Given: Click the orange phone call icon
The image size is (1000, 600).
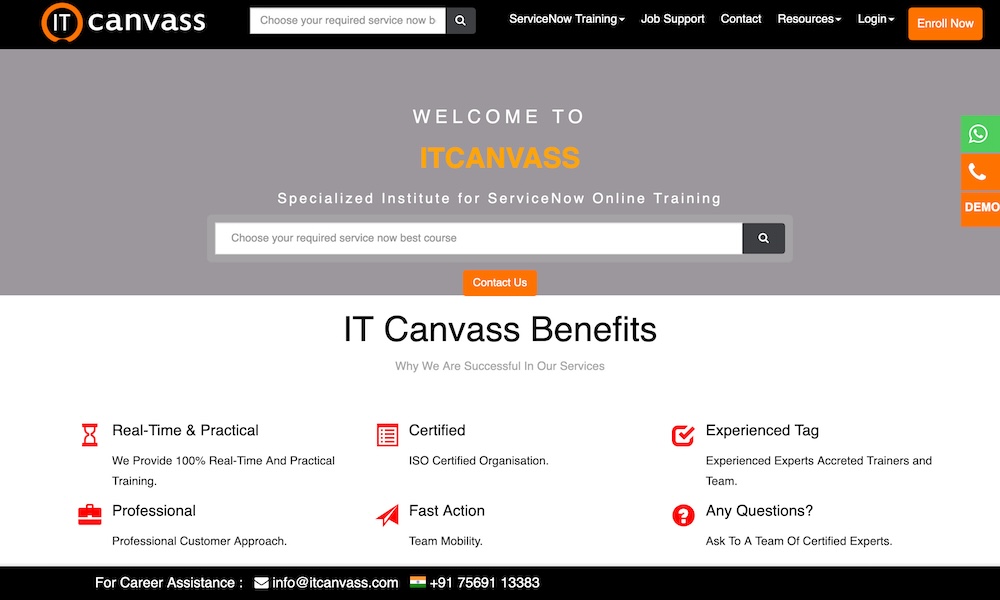Looking at the screenshot, I should 979,172.
